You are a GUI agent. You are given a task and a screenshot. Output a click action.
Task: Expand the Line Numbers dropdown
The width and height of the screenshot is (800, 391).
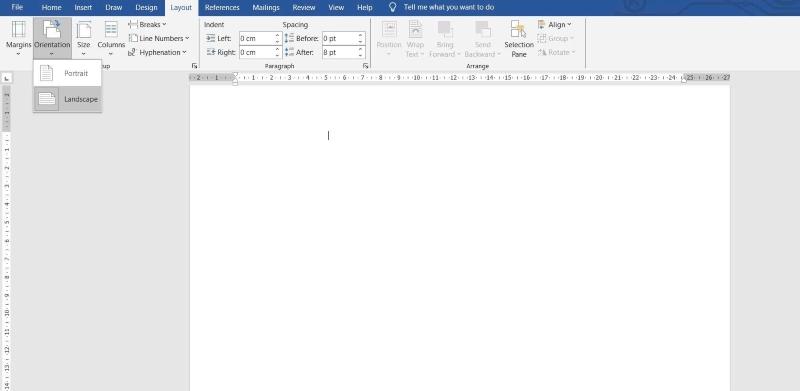159,38
